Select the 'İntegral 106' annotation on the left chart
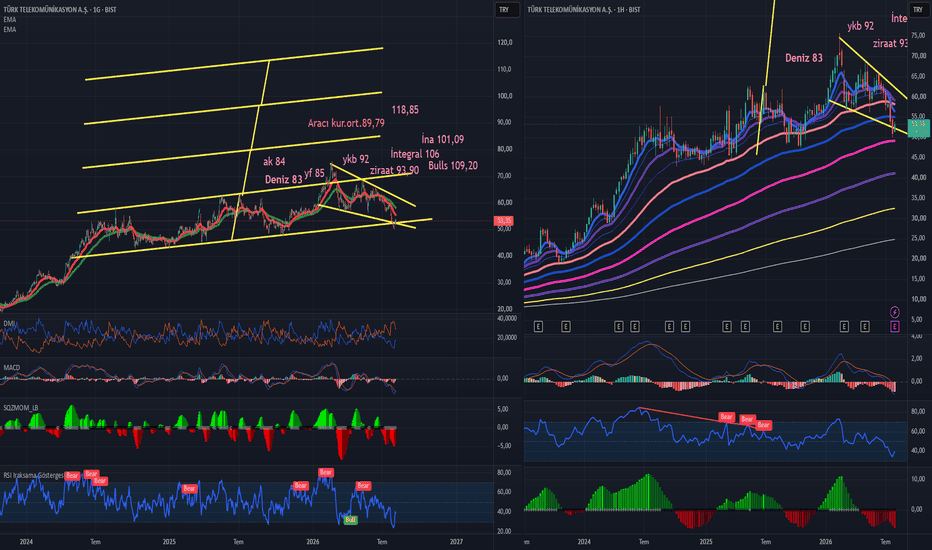The height and width of the screenshot is (550, 932). pos(415,154)
